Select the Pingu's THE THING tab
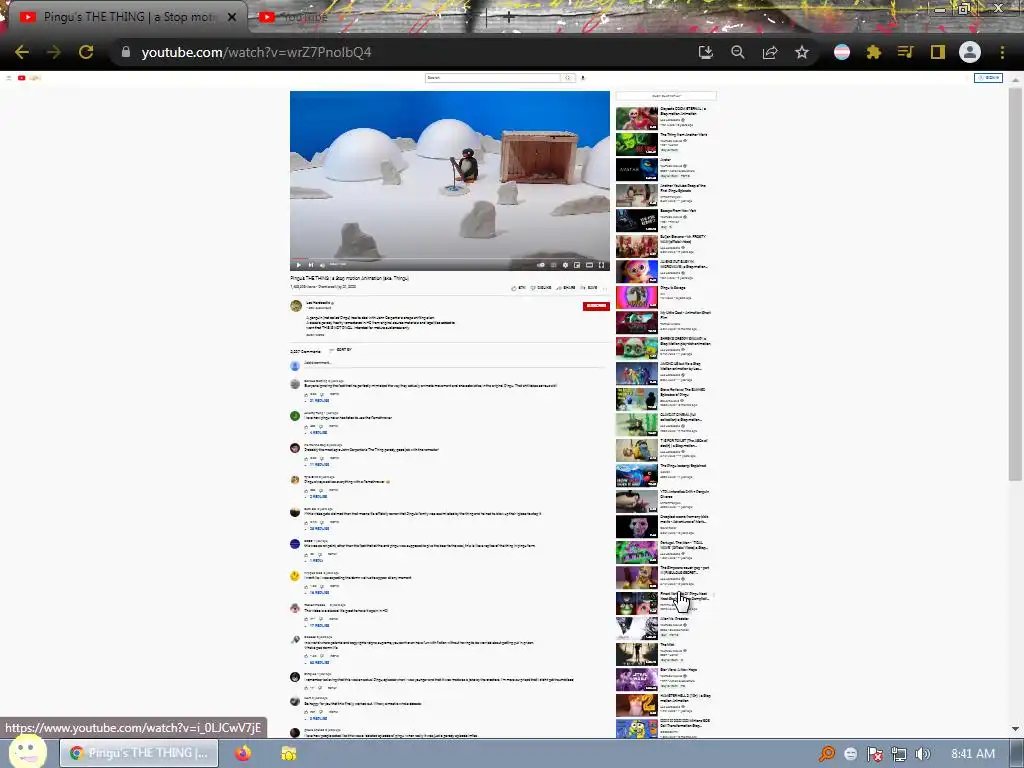The image size is (1024, 768). (124, 17)
